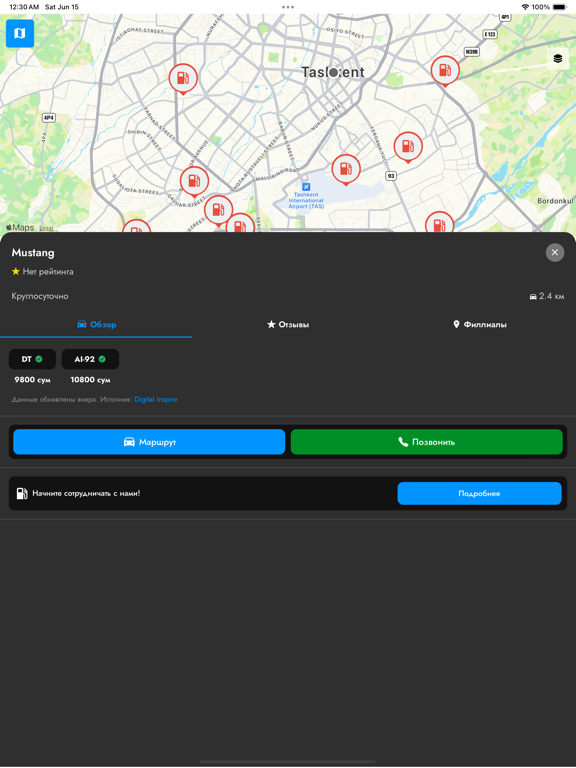This screenshot has height=768, width=576.
Task: Tap the gas station pin above the airport
Action: 346,169
